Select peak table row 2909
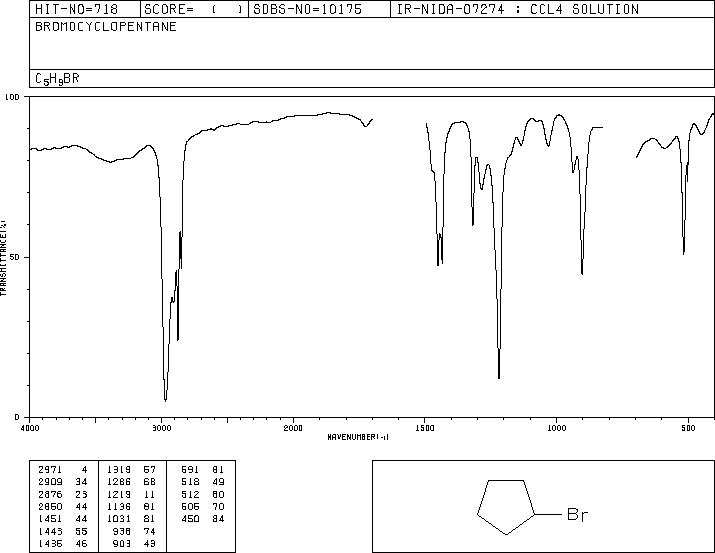The image size is (715, 553). (63, 482)
